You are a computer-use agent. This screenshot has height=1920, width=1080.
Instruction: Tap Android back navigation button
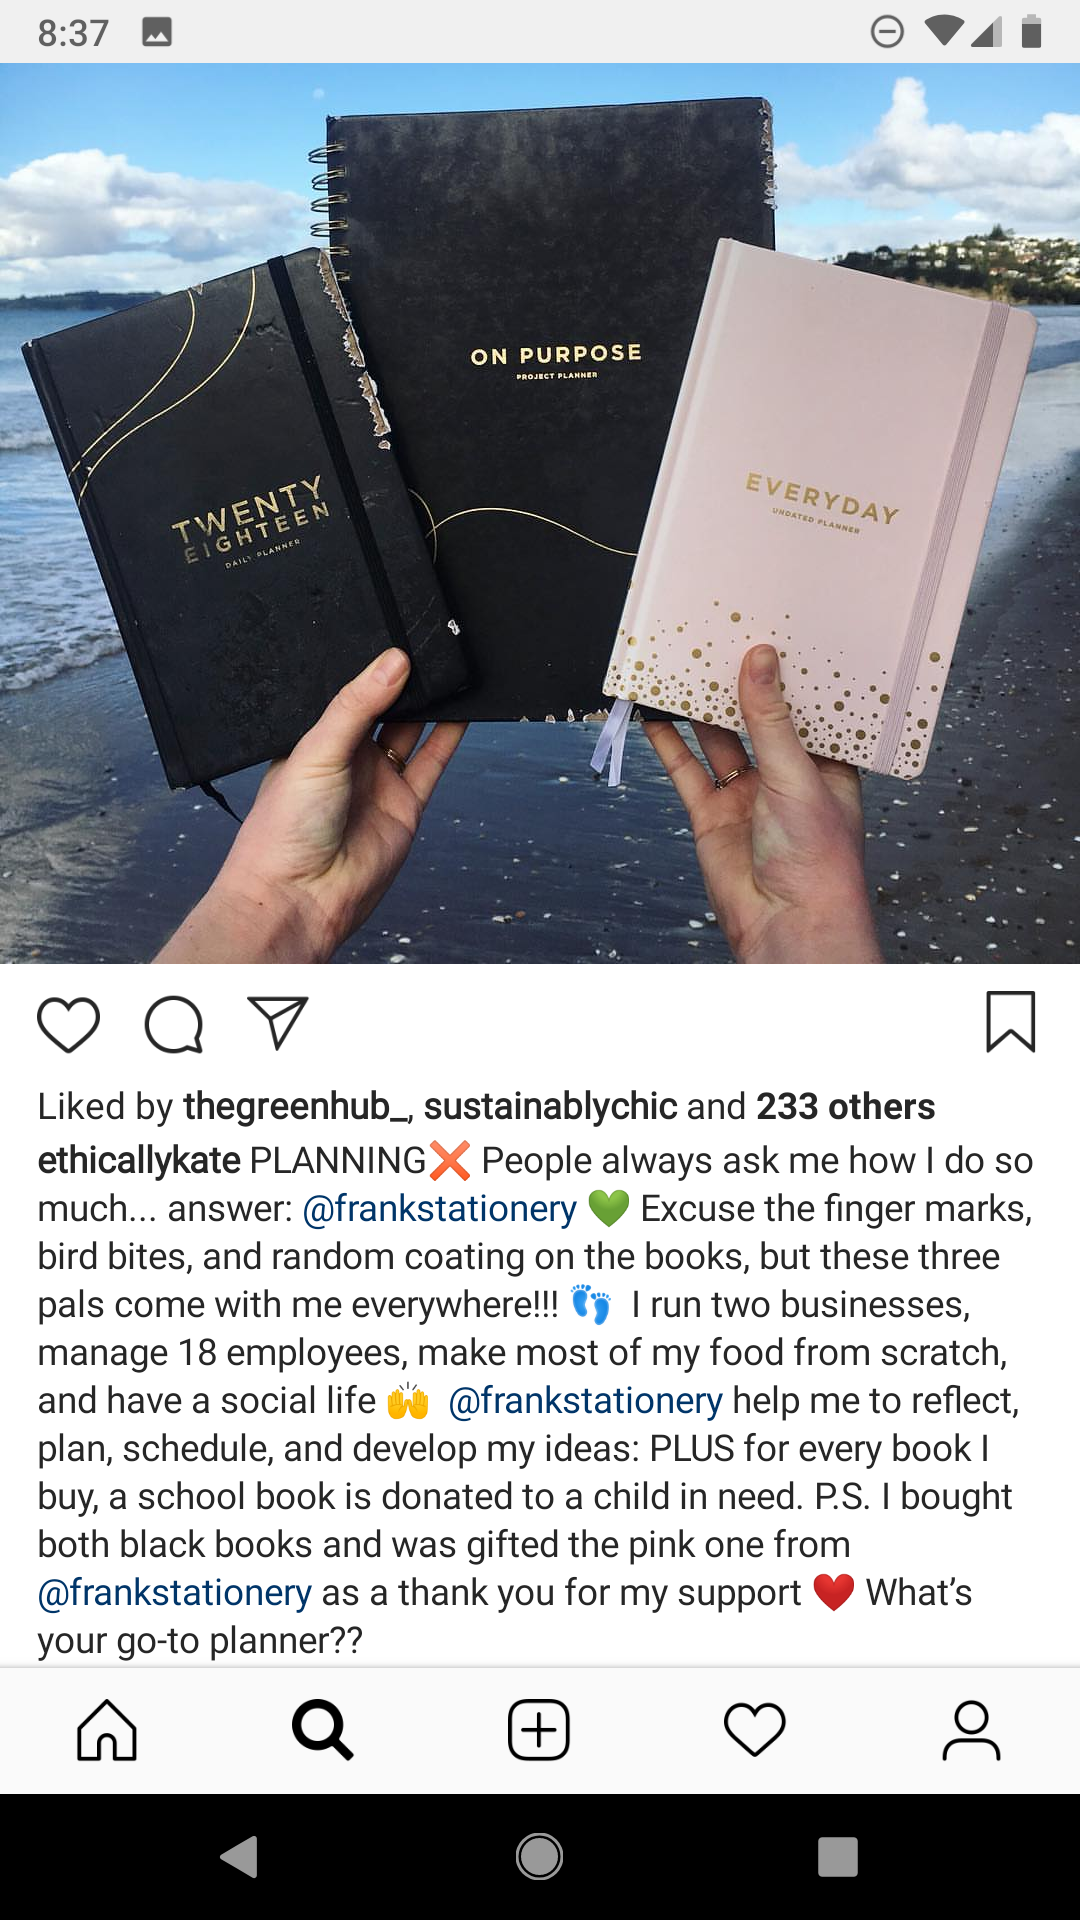pyautogui.click(x=240, y=1857)
